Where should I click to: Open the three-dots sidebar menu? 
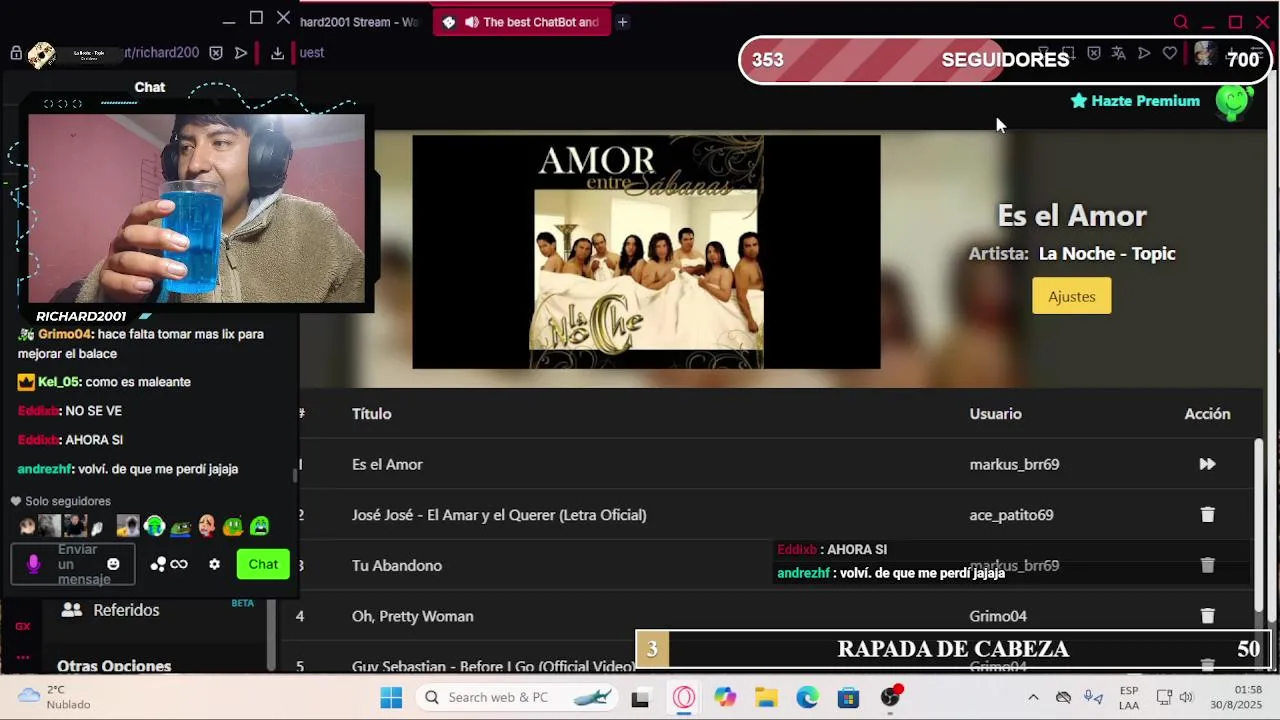22,657
